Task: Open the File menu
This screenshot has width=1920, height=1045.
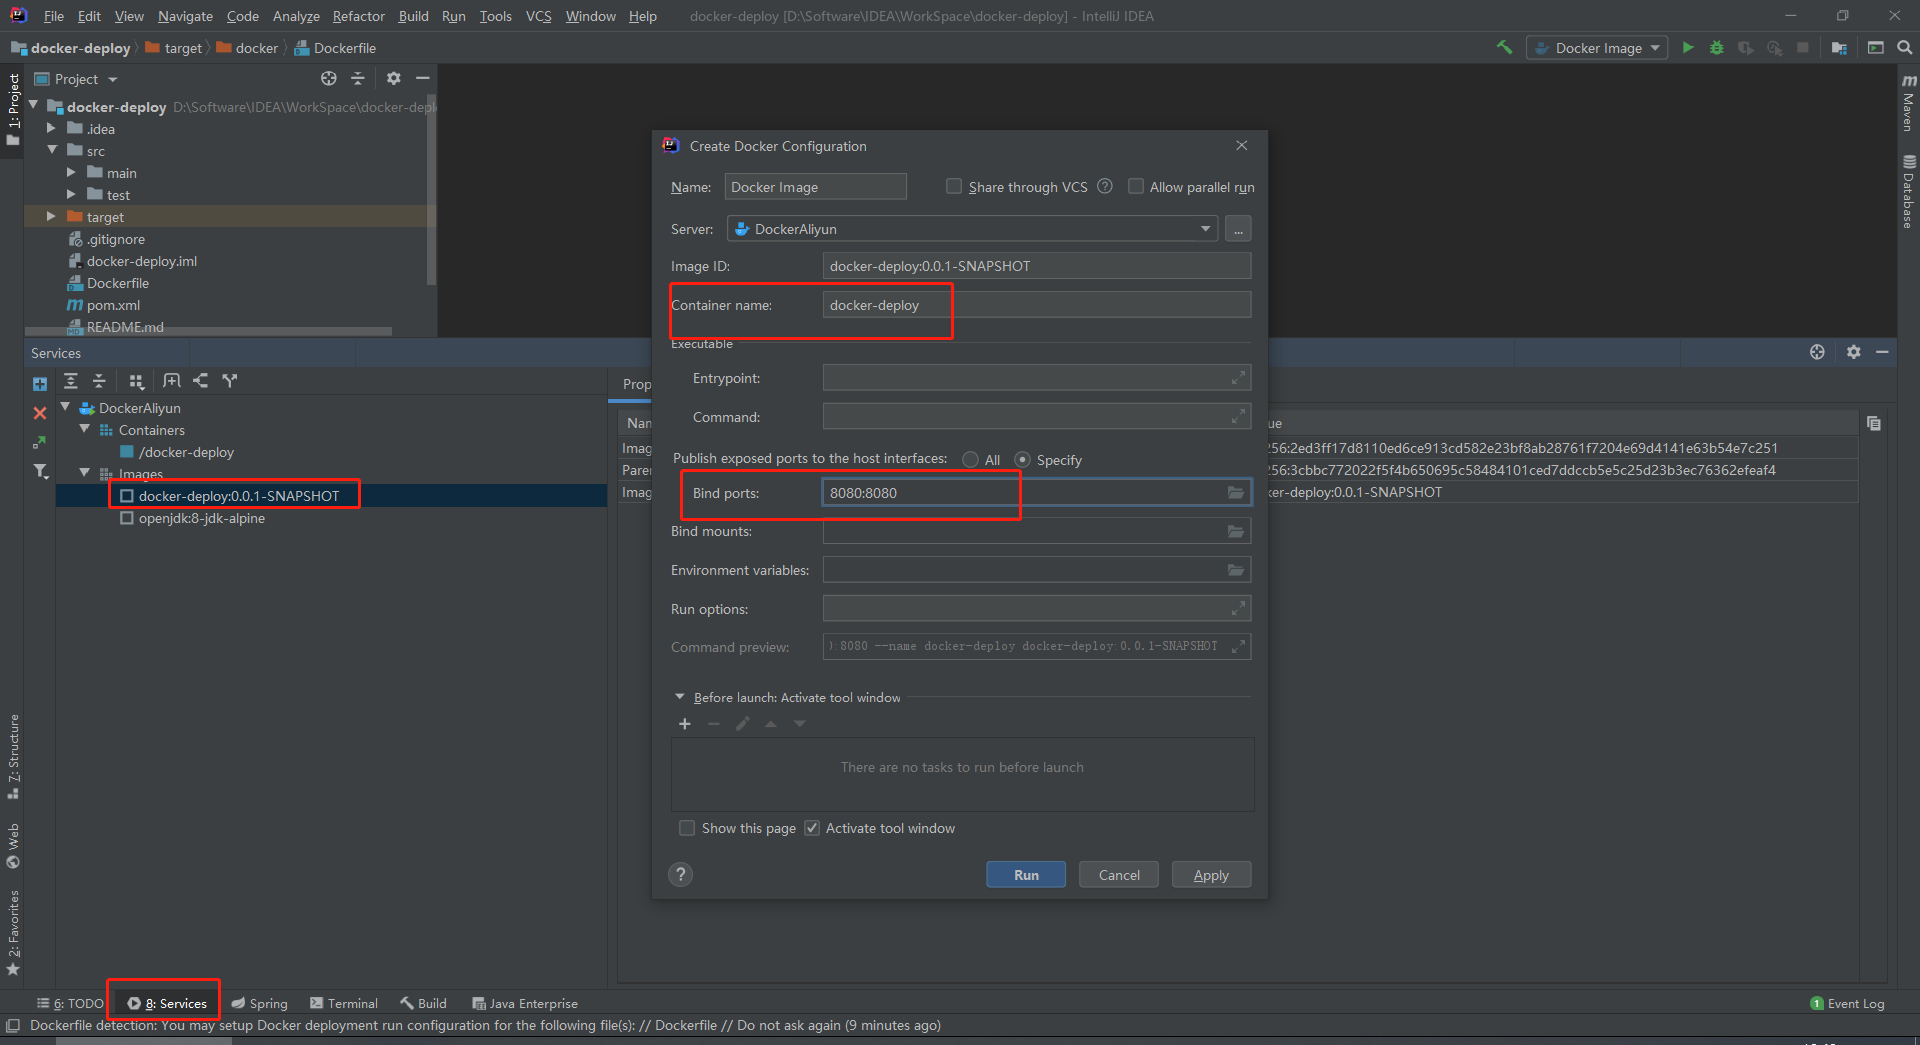Action: pos(54,16)
